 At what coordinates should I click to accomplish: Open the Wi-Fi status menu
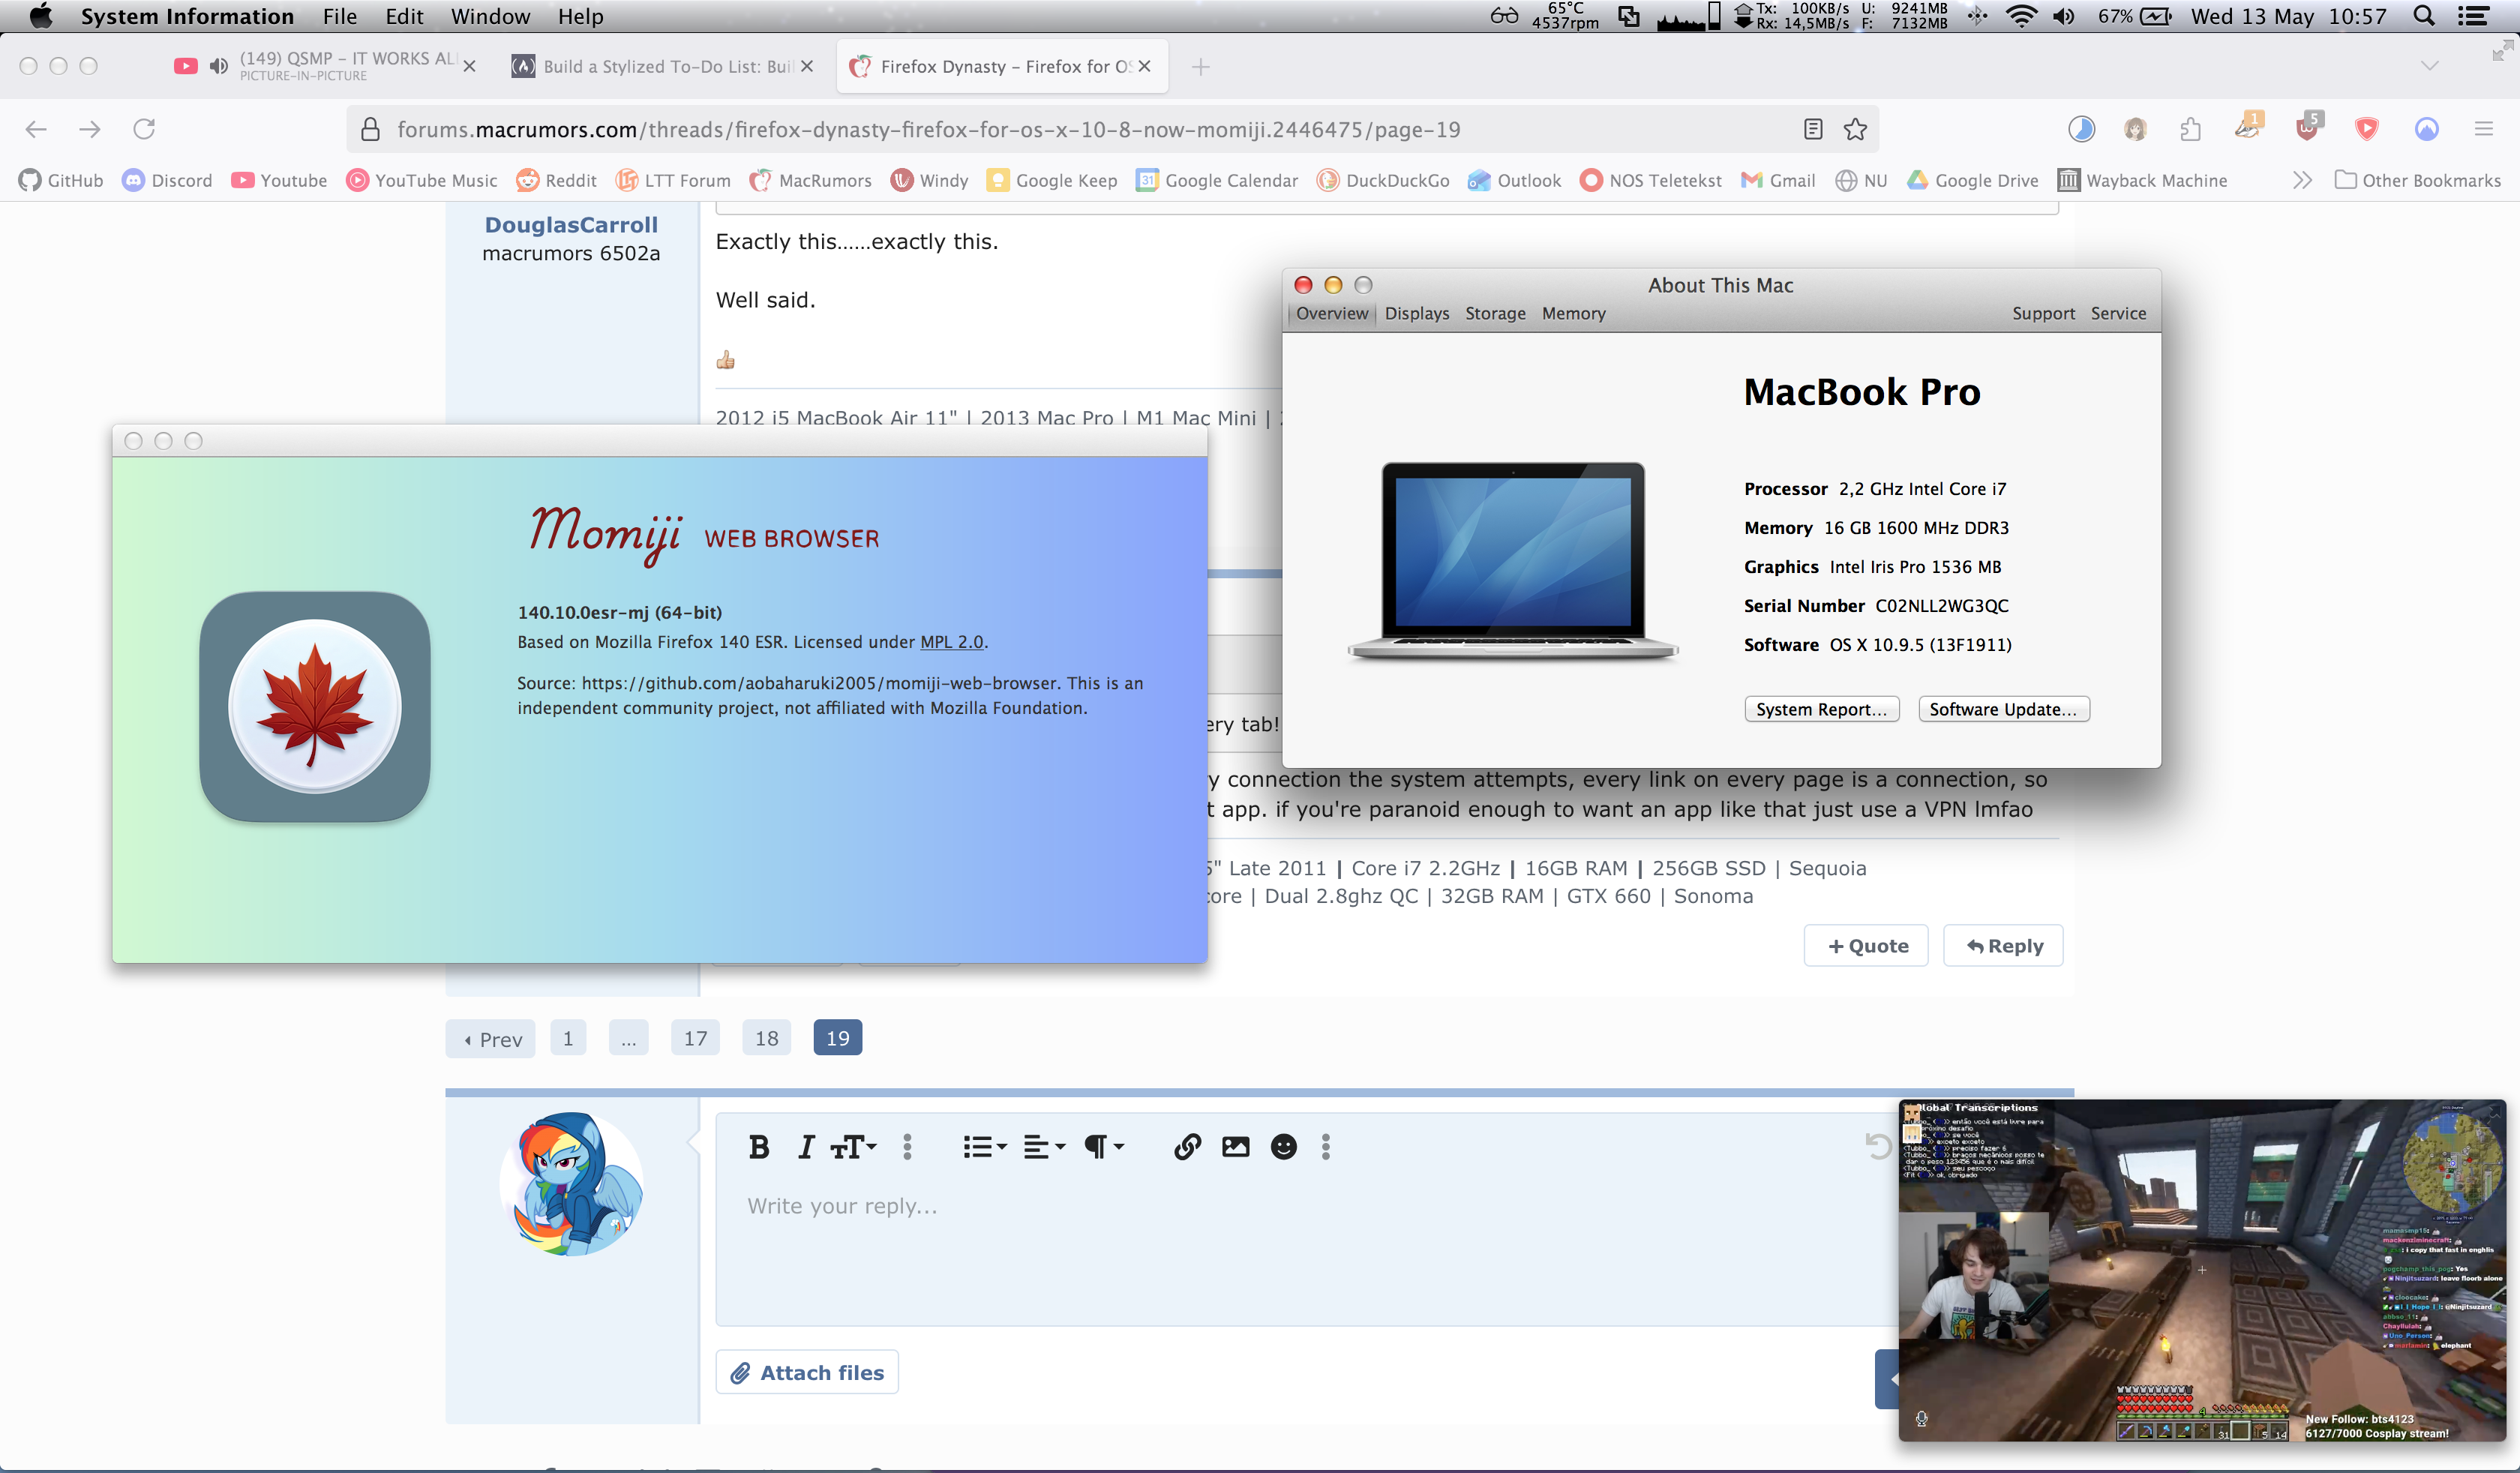pos(2021,16)
